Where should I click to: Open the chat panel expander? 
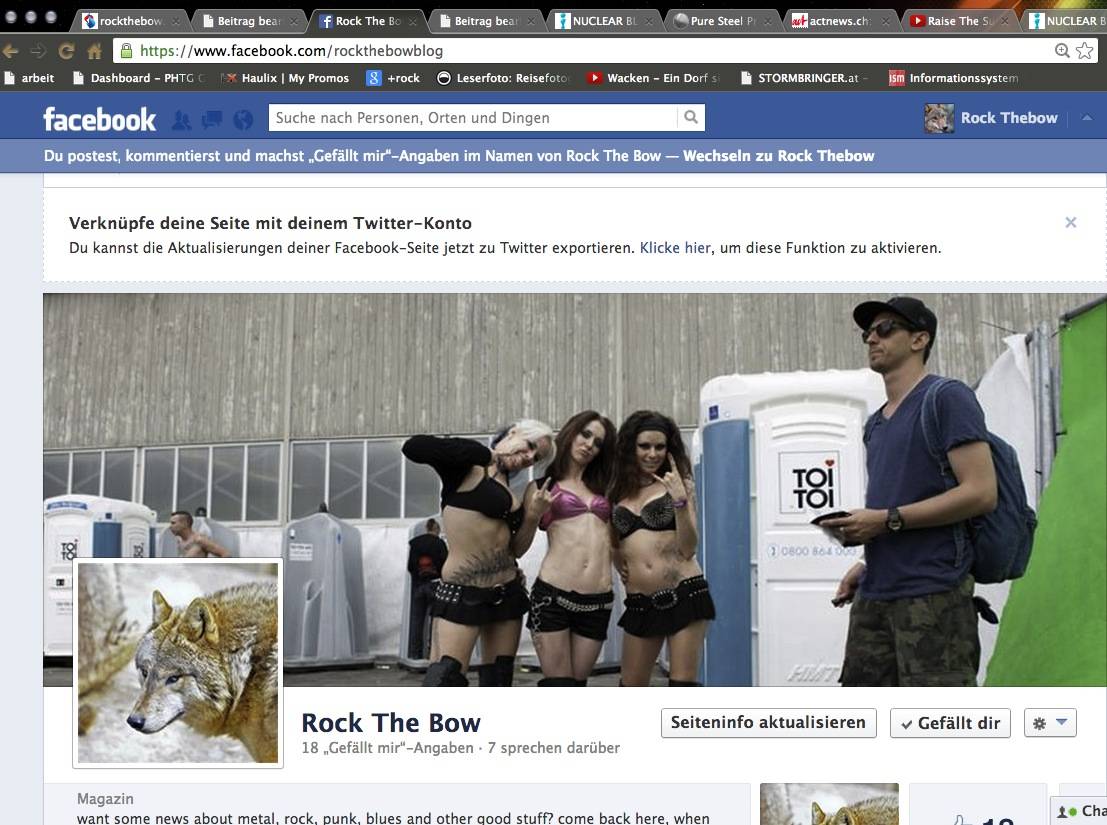click(1080, 811)
